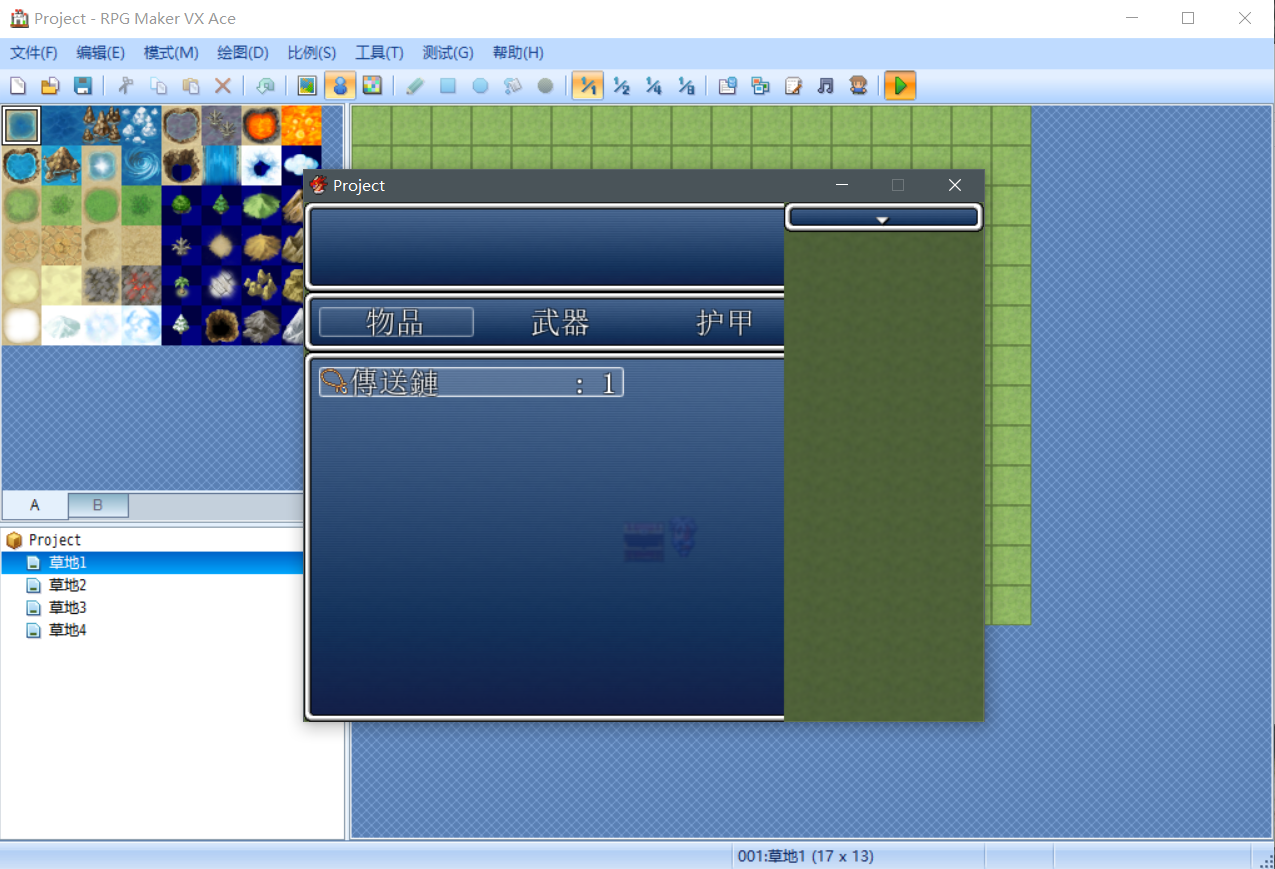This screenshot has width=1275, height=869.
Task: Create a new project via toolbar icon
Action: coord(18,86)
